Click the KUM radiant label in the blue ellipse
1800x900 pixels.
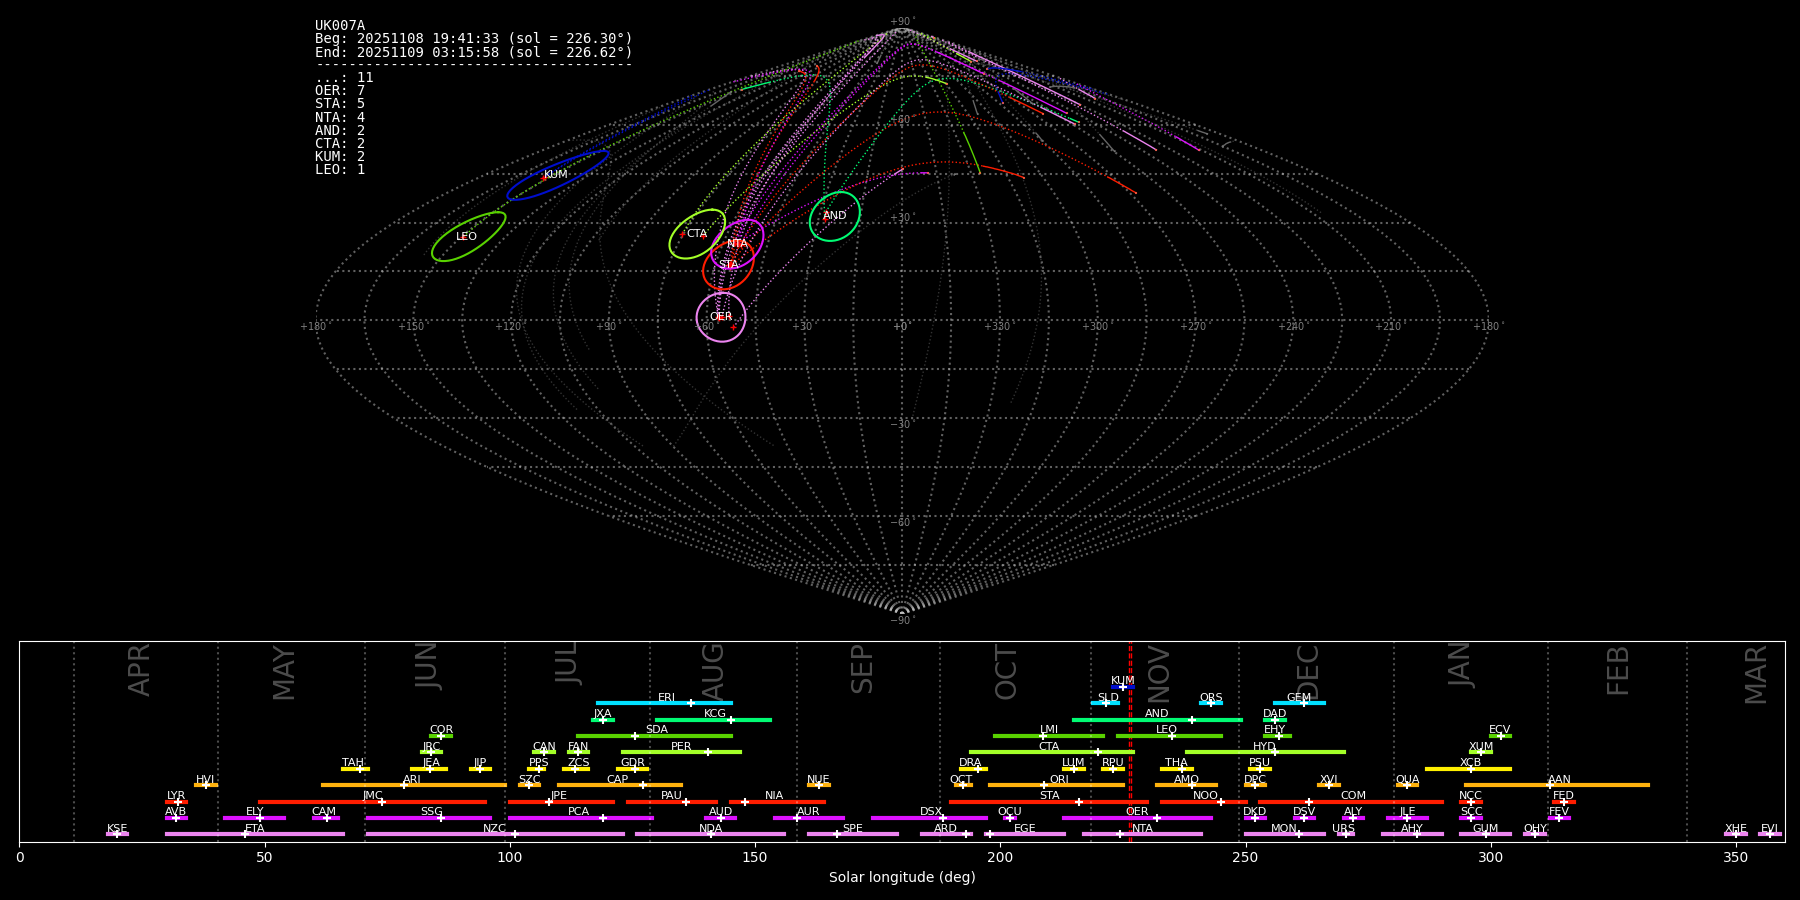tap(555, 175)
